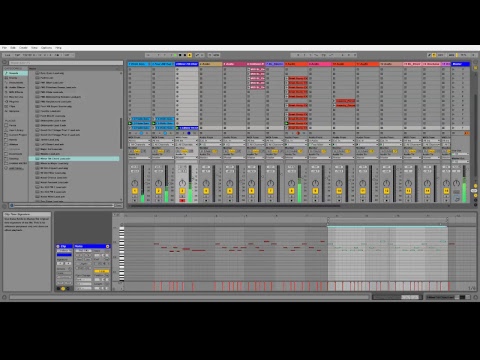The image size is (480, 360).
Task: Click the Tap tempo button
Action: coord(17,55)
